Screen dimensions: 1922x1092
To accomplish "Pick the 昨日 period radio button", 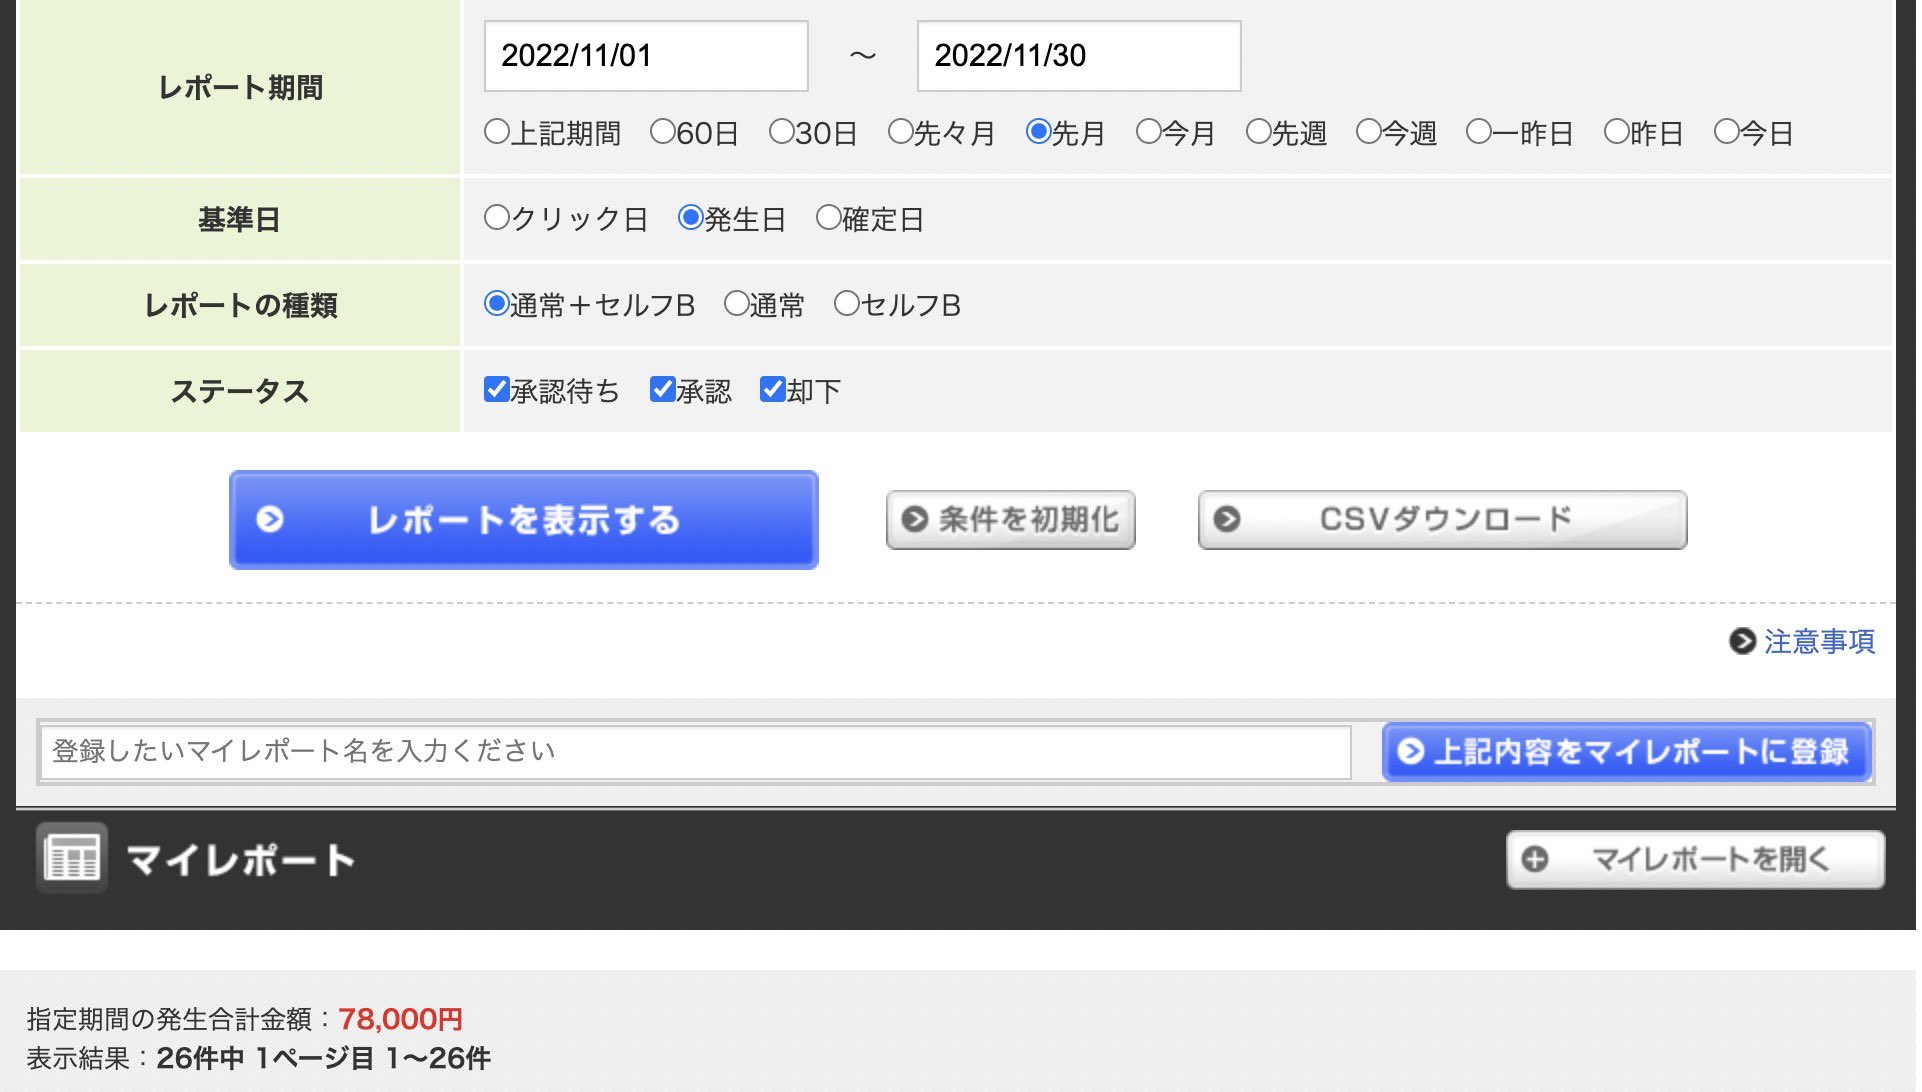I will [1616, 132].
